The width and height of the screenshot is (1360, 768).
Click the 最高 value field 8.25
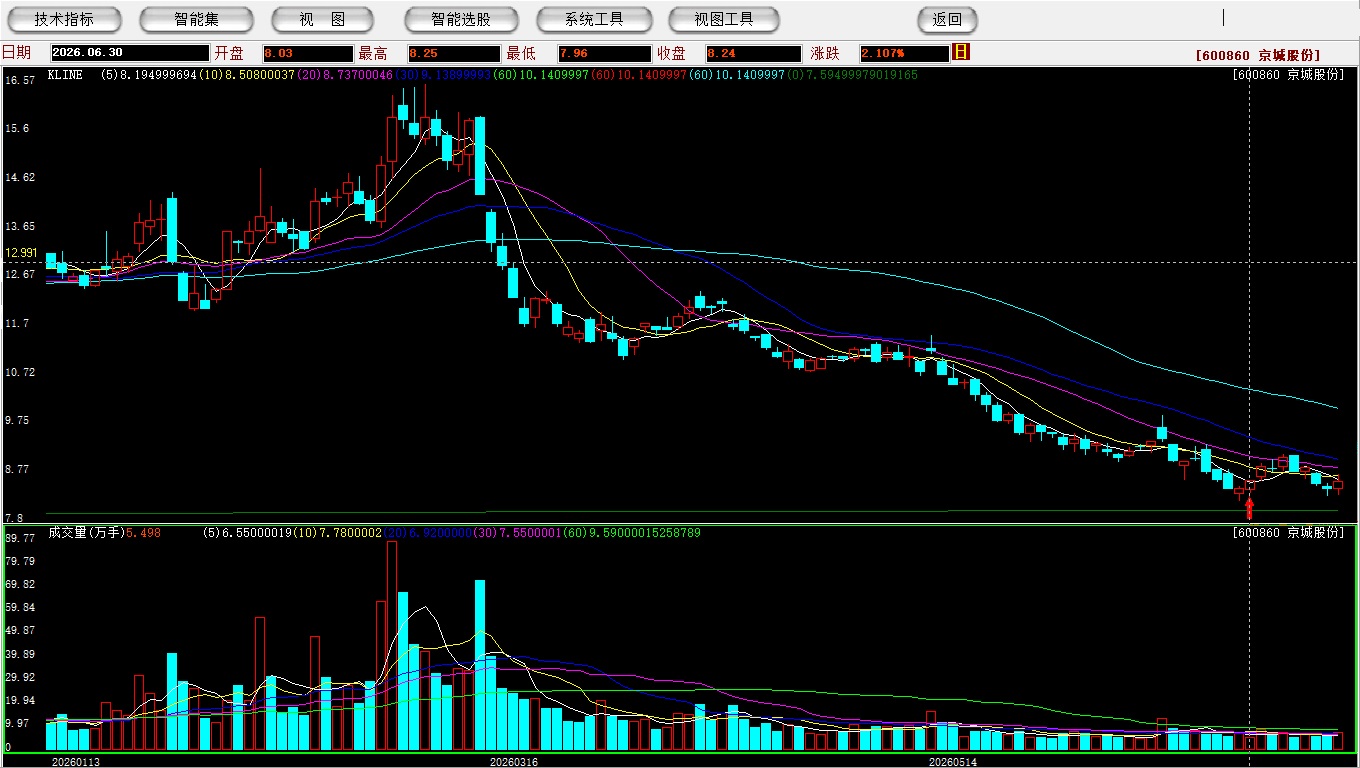[454, 53]
